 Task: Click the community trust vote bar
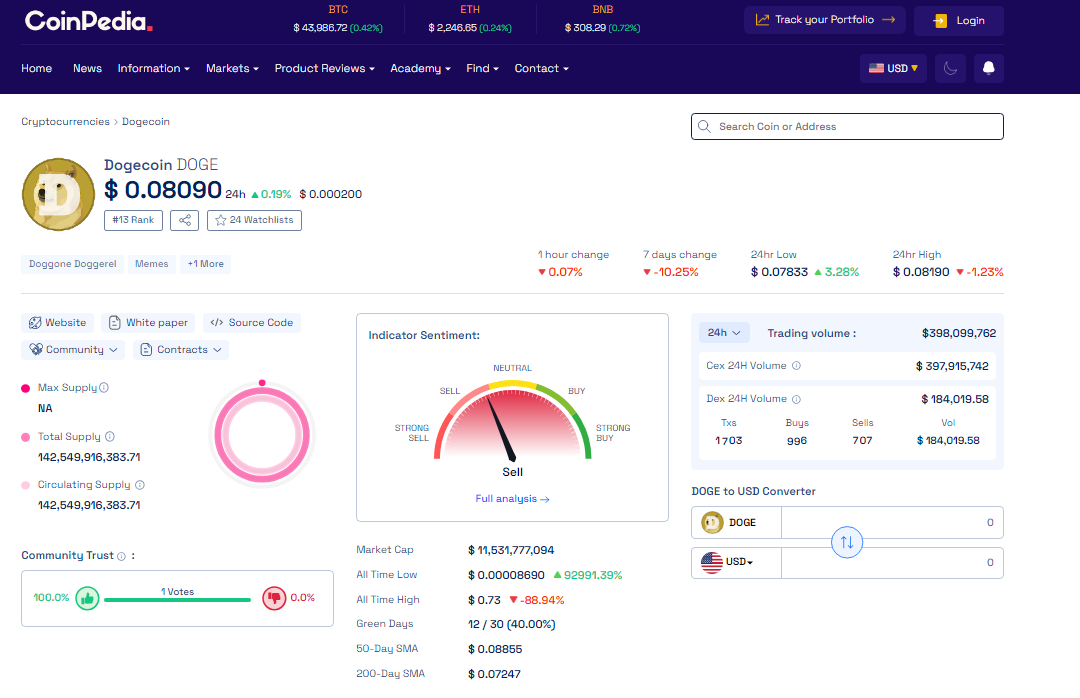(x=177, y=600)
